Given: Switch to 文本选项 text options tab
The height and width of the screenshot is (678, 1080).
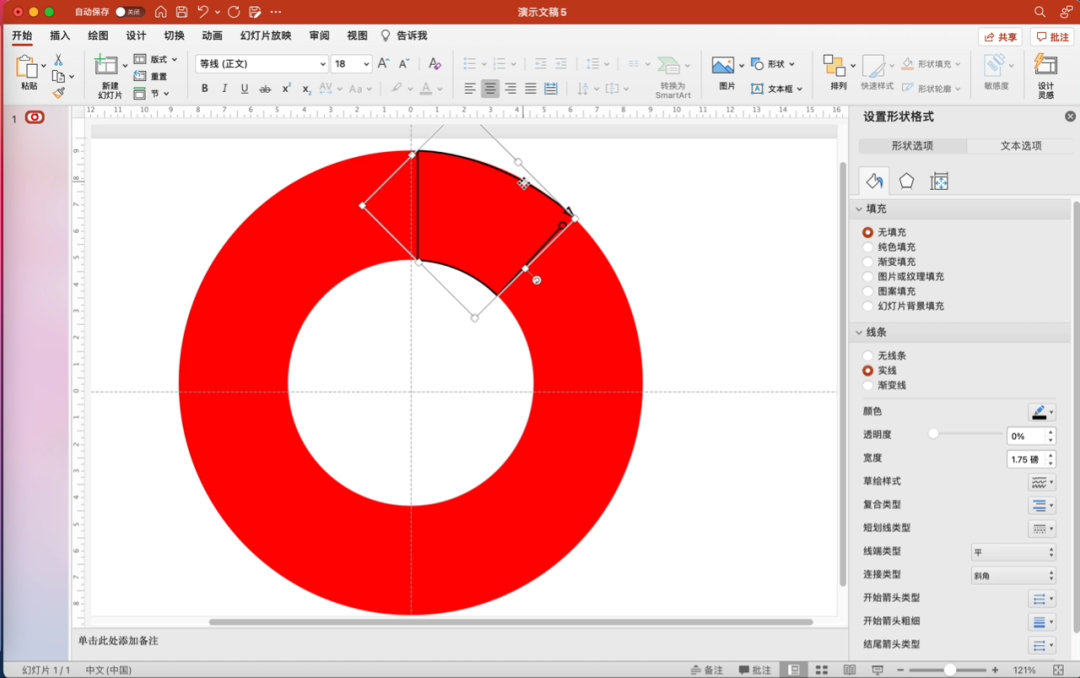Looking at the screenshot, I should [1021, 146].
